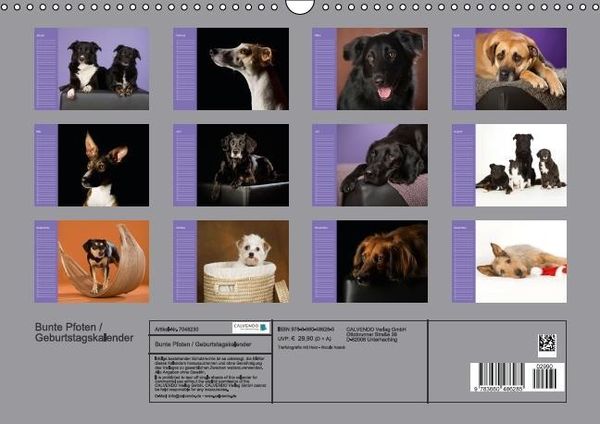The height and width of the screenshot is (424, 600).
Task: Select the dark spaniel lying on black box
Action: 243,165
